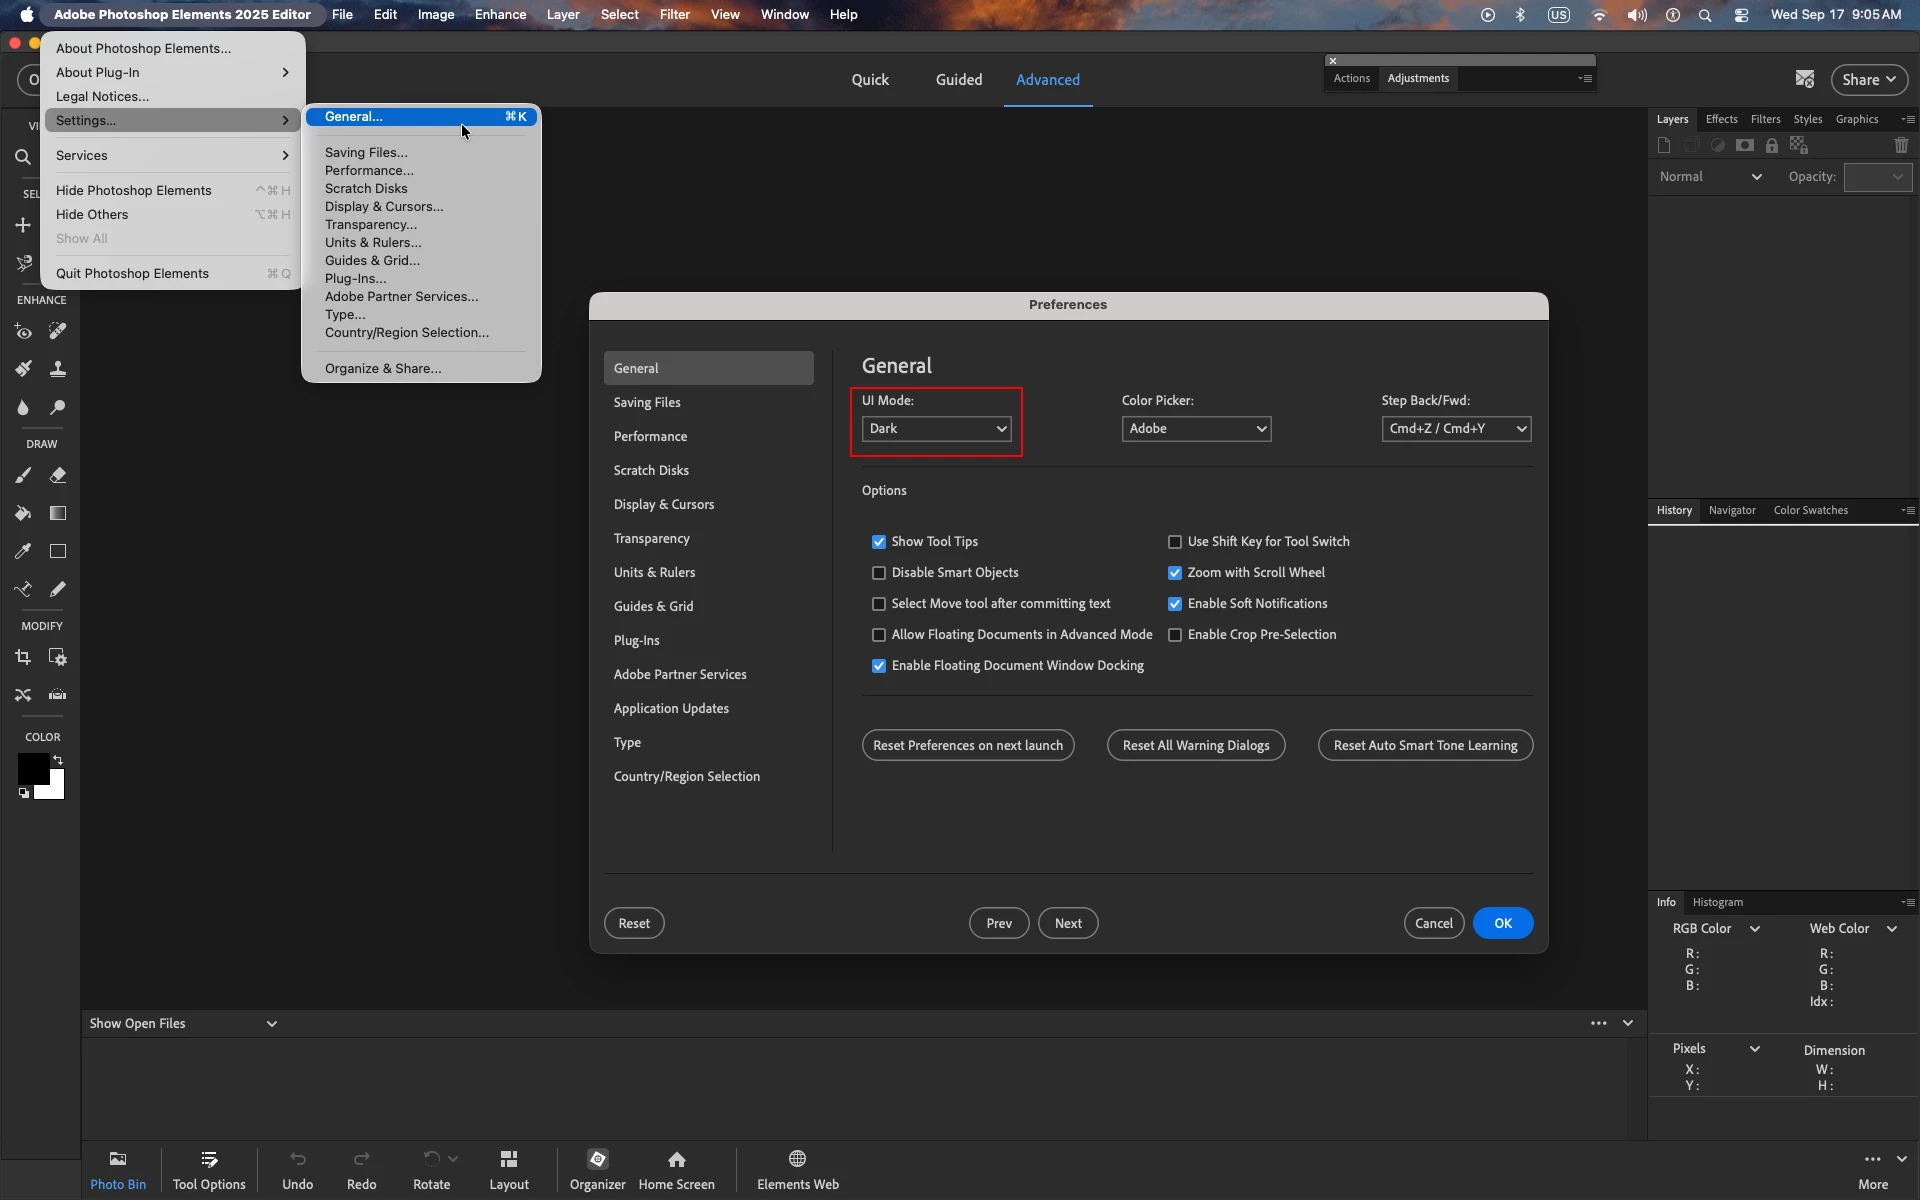The height and width of the screenshot is (1200, 1920).
Task: Uncheck Show Tool Tips
Action: pos(879,542)
